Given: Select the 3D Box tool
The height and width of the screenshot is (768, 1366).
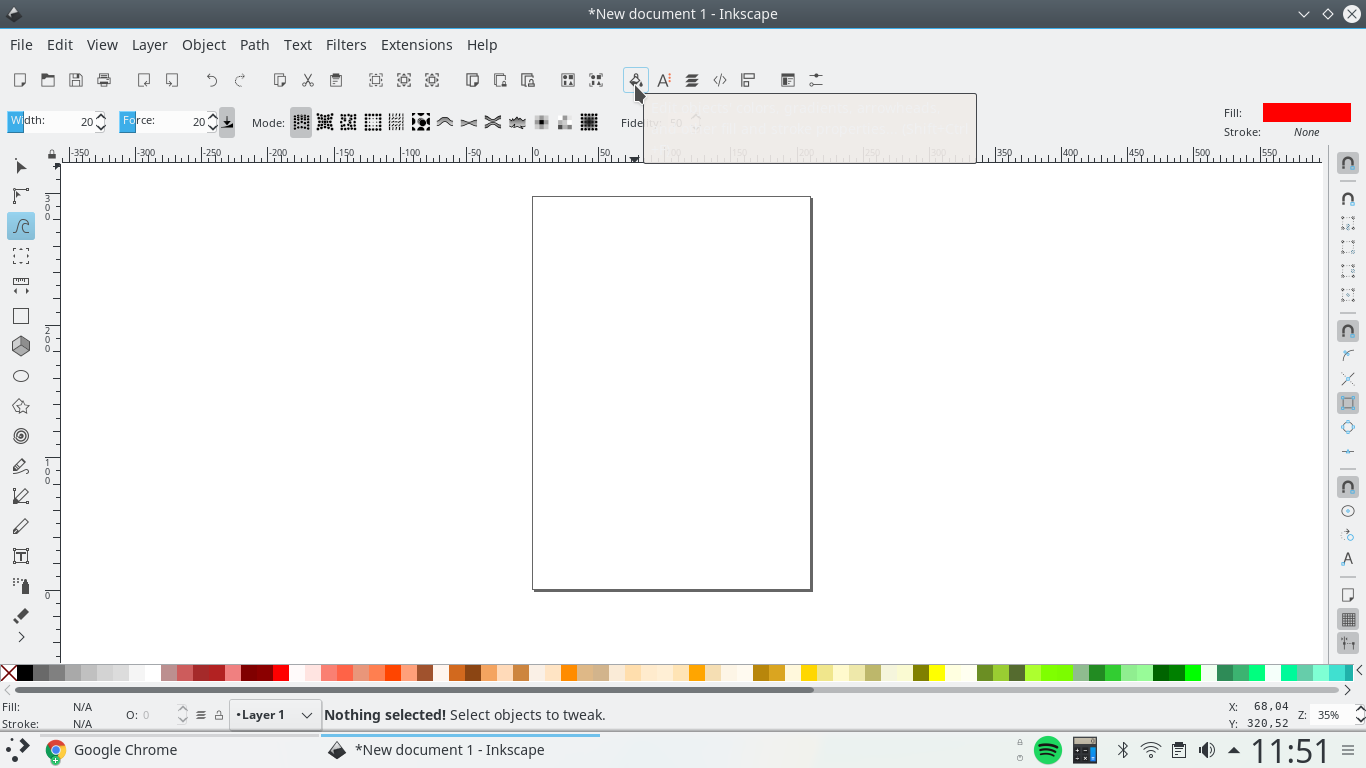Looking at the screenshot, I should 21,346.
